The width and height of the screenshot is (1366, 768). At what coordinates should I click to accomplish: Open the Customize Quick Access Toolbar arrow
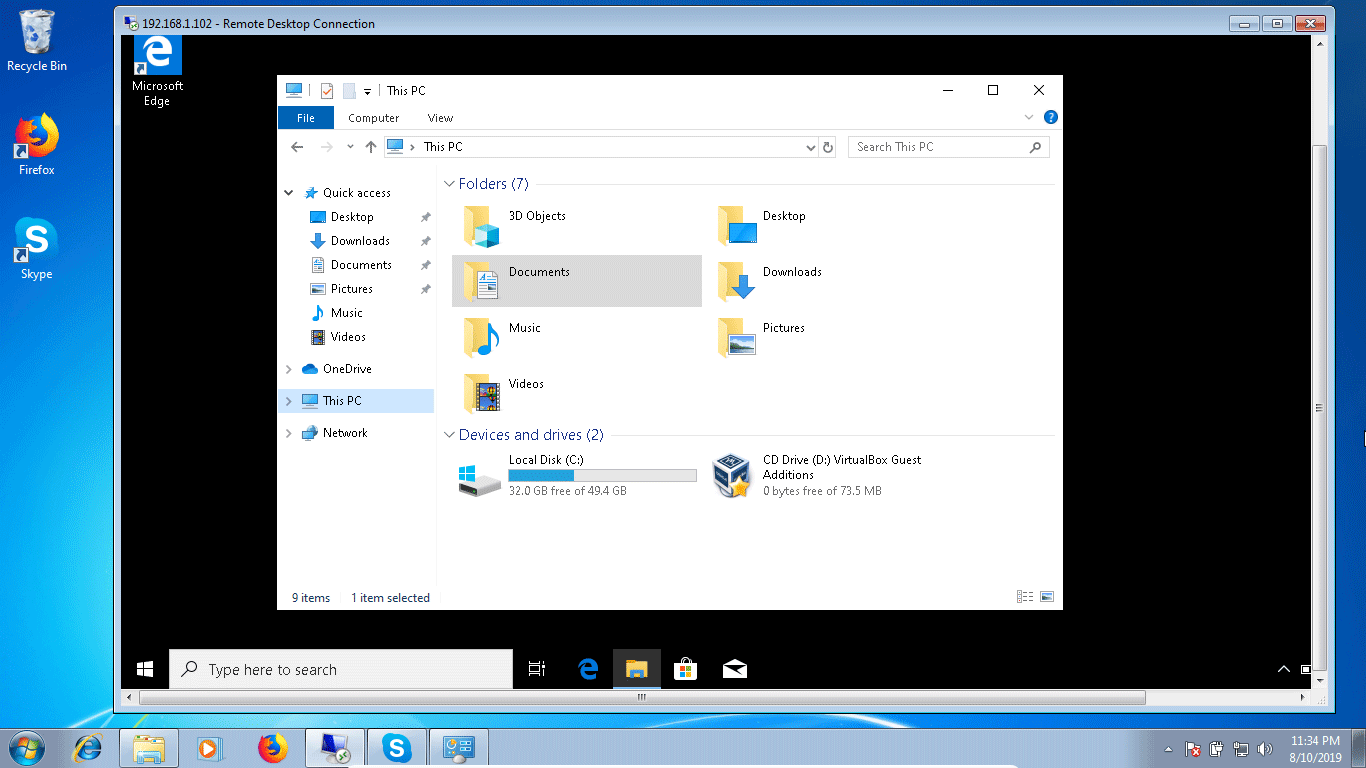pos(367,92)
